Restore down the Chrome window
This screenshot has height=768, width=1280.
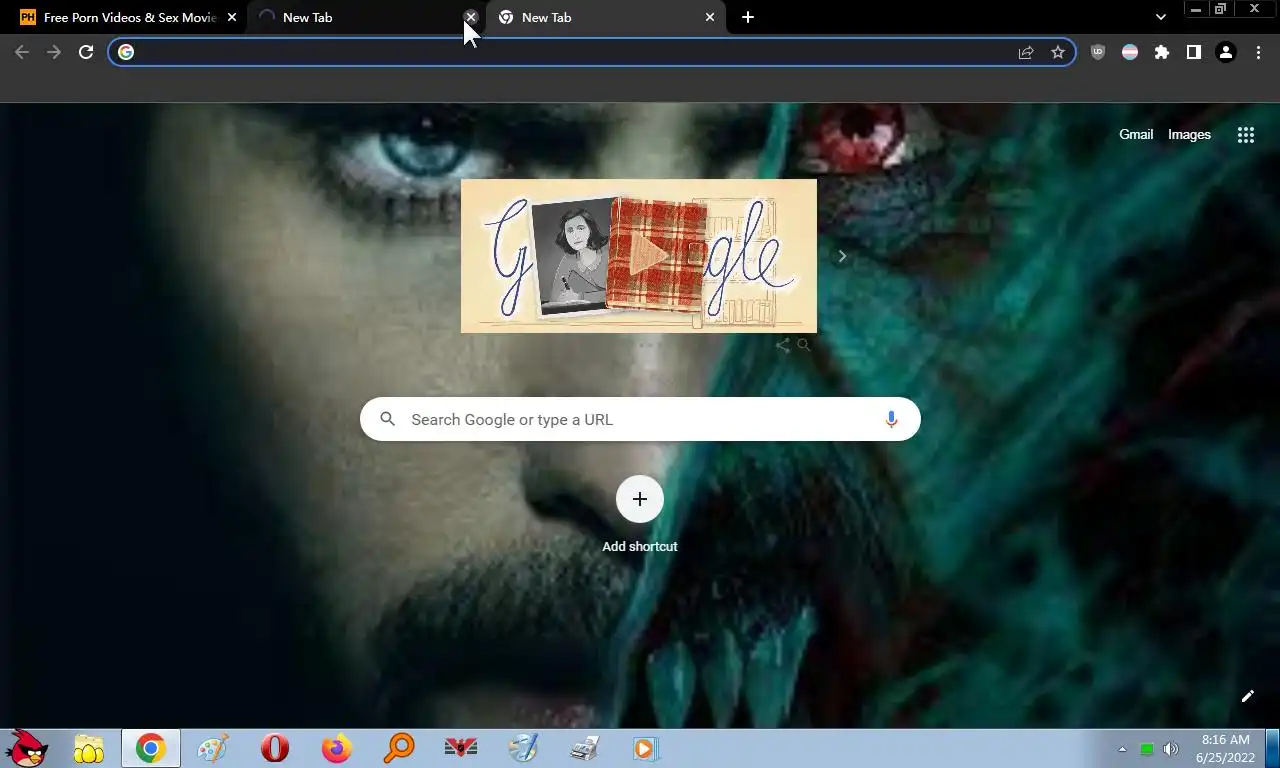click(x=1220, y=9)
